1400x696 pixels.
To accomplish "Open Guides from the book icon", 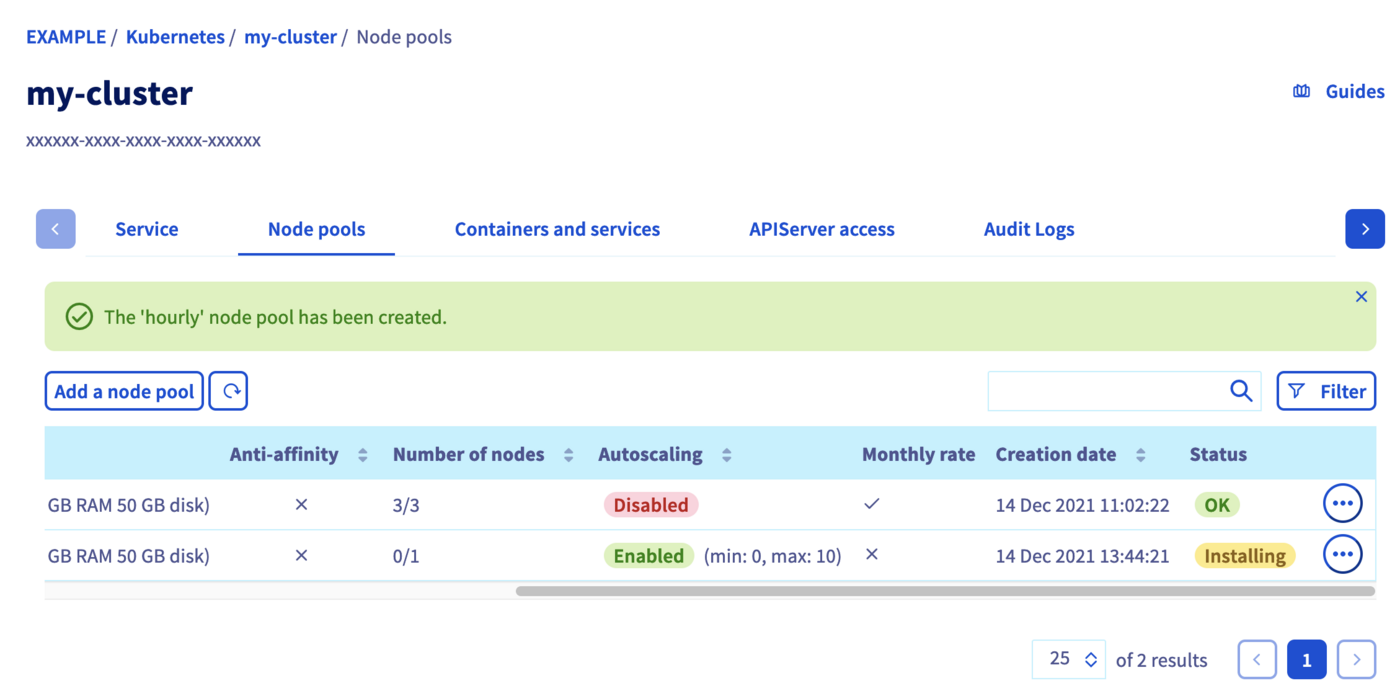I will (x=1301, y=92).
